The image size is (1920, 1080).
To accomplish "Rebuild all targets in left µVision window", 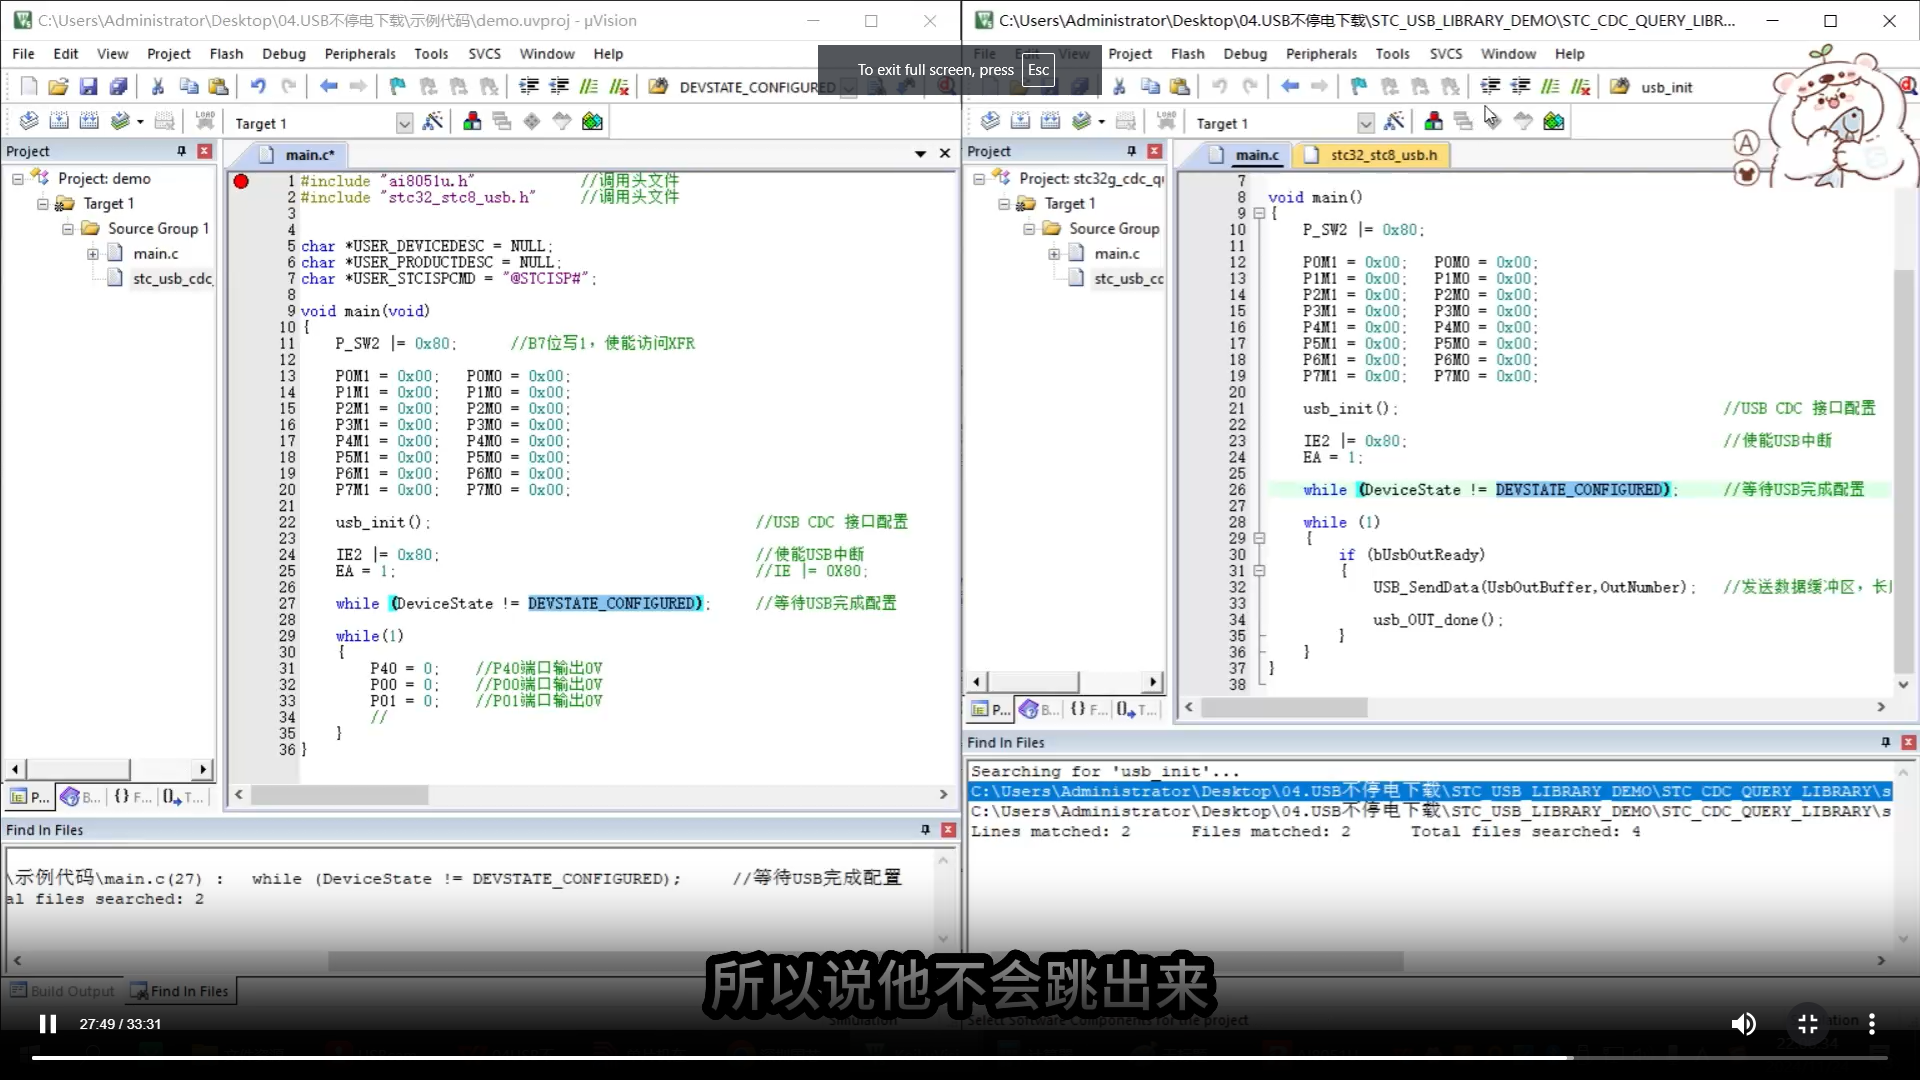I will click(x=89, y=121).
